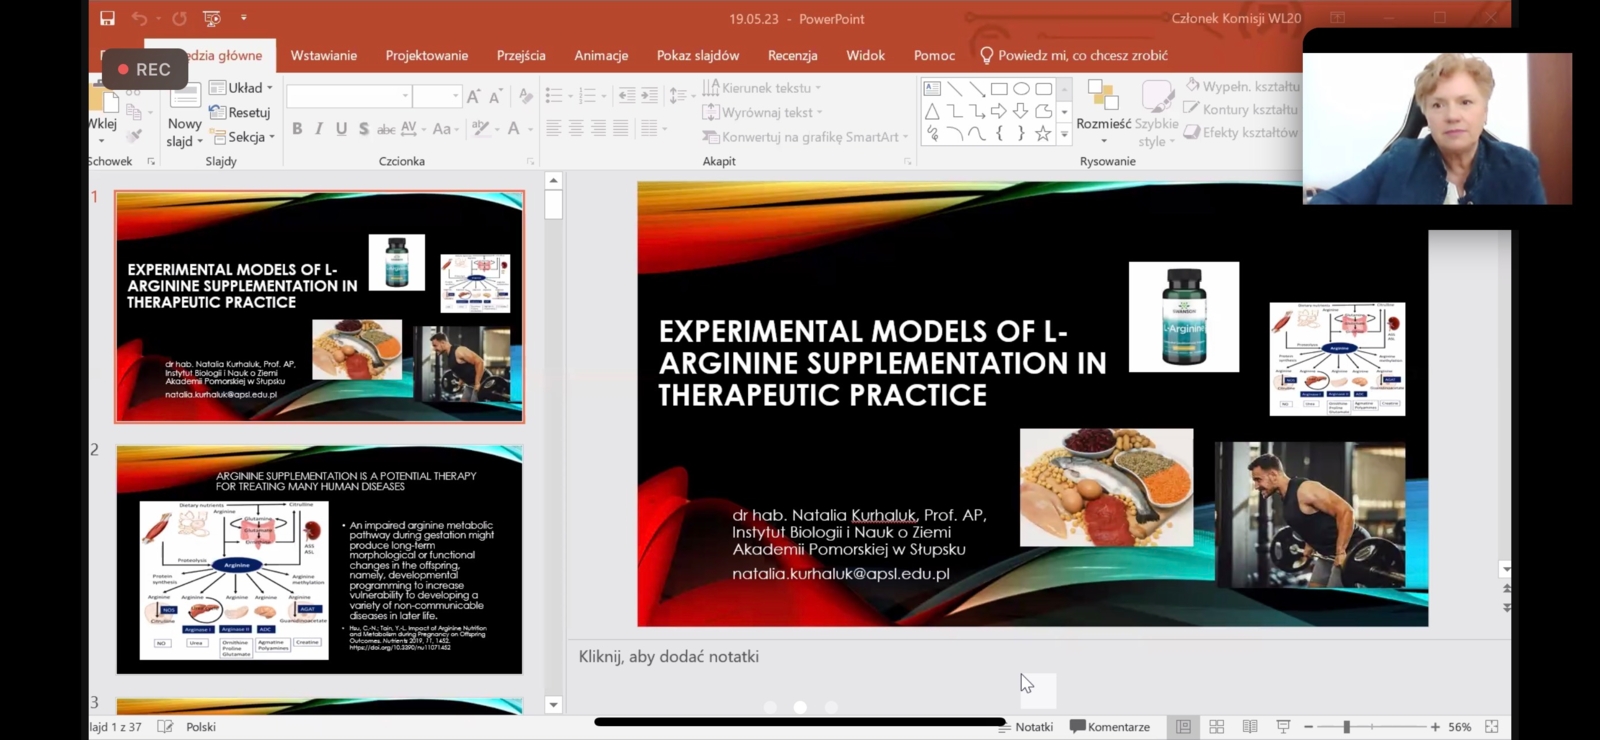The height and width of the screenshot is (740, 1600).
Task: Expand the Sekcja section dropdown
Action: [x=243, y=137]
